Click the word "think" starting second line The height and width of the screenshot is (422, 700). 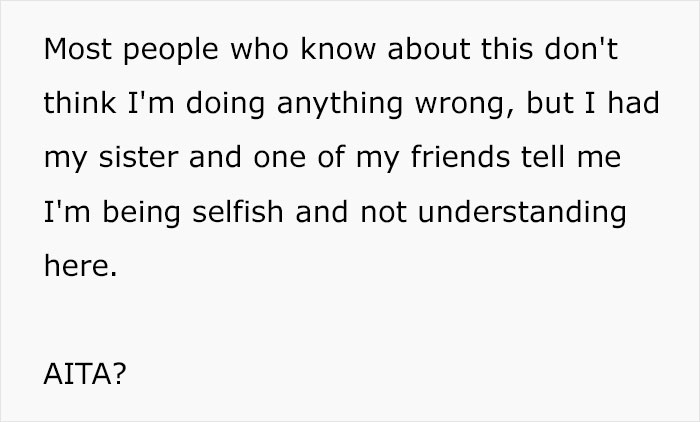[80, 102]
